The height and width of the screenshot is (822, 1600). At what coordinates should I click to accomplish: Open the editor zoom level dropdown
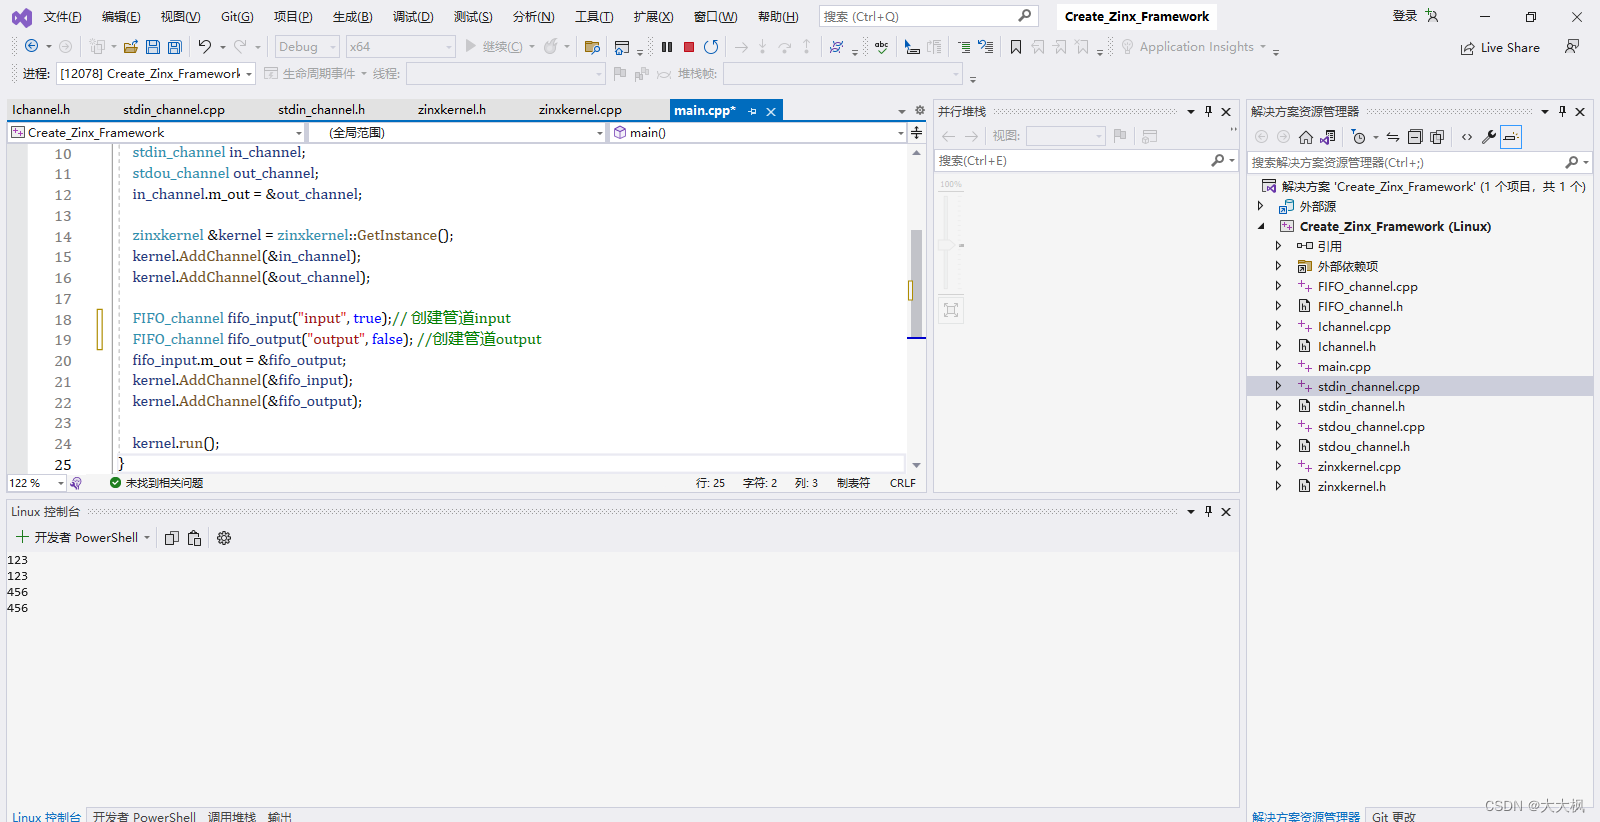click(x=60, y=483)
